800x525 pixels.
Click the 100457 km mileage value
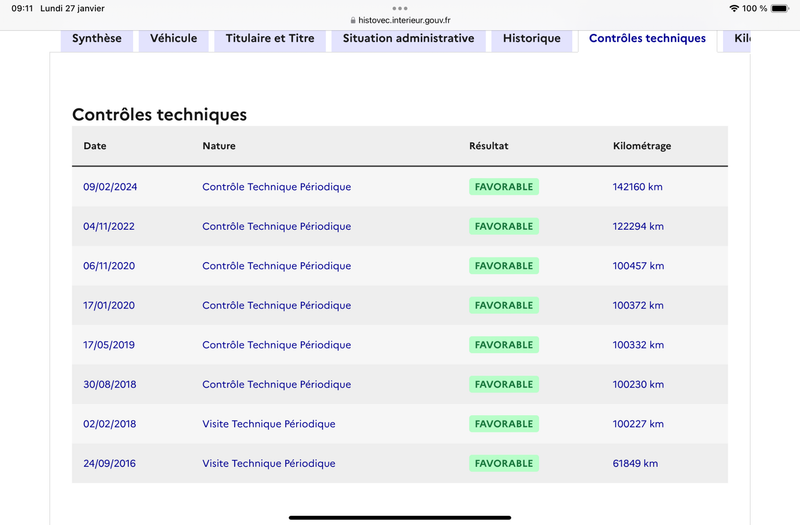638,266
